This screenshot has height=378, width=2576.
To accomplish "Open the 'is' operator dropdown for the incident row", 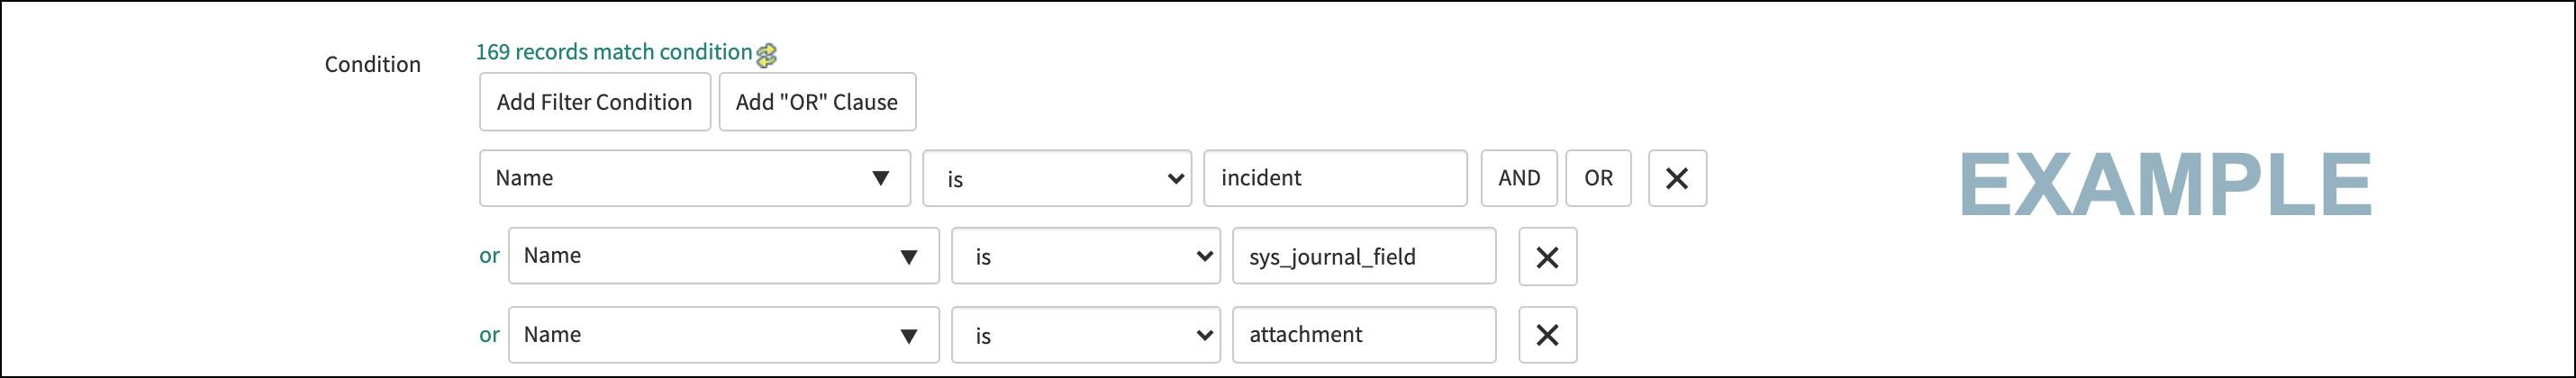I will pyautogui.click(x=1056, y=179).
